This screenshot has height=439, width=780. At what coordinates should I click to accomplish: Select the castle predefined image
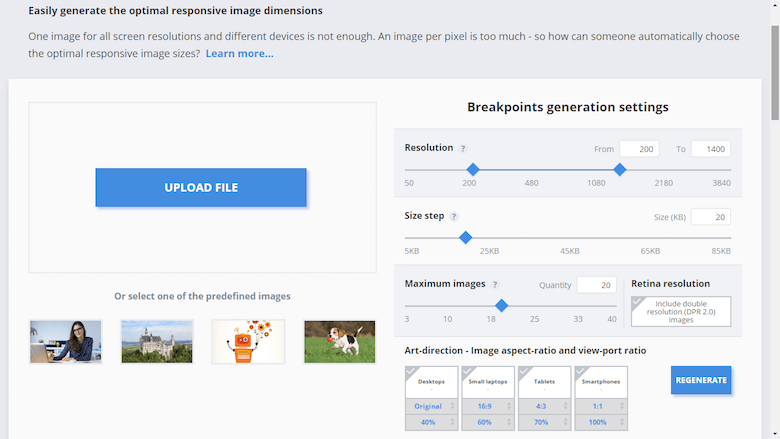pos(157,341)
